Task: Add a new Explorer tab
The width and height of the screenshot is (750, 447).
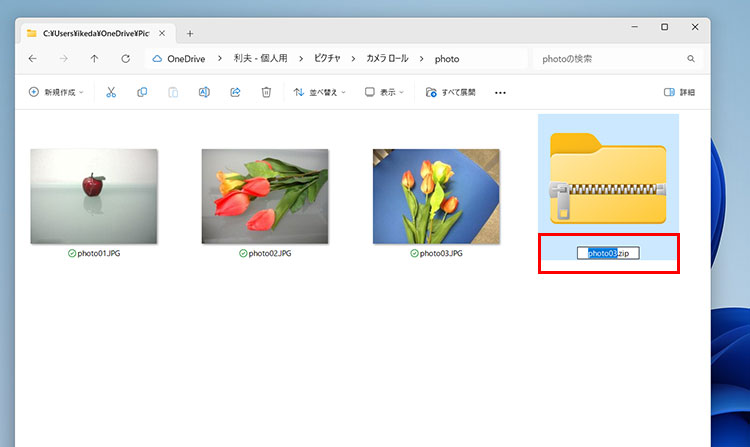Action: (190, 33)
